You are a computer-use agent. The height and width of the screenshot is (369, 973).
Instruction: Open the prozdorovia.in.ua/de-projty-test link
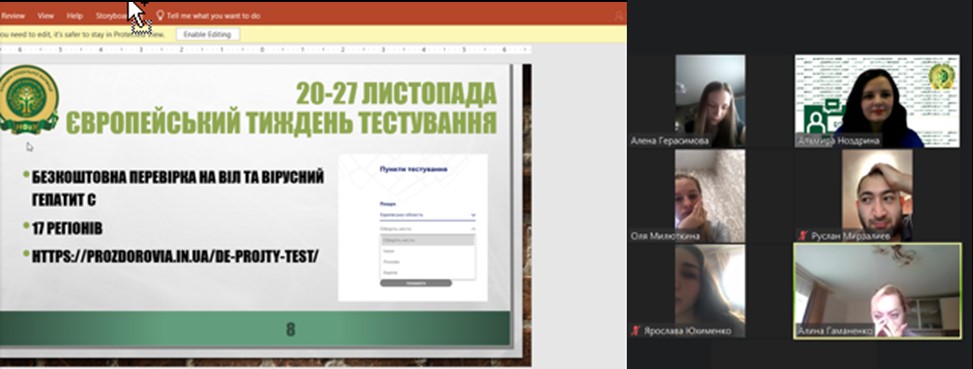(175, 255)
